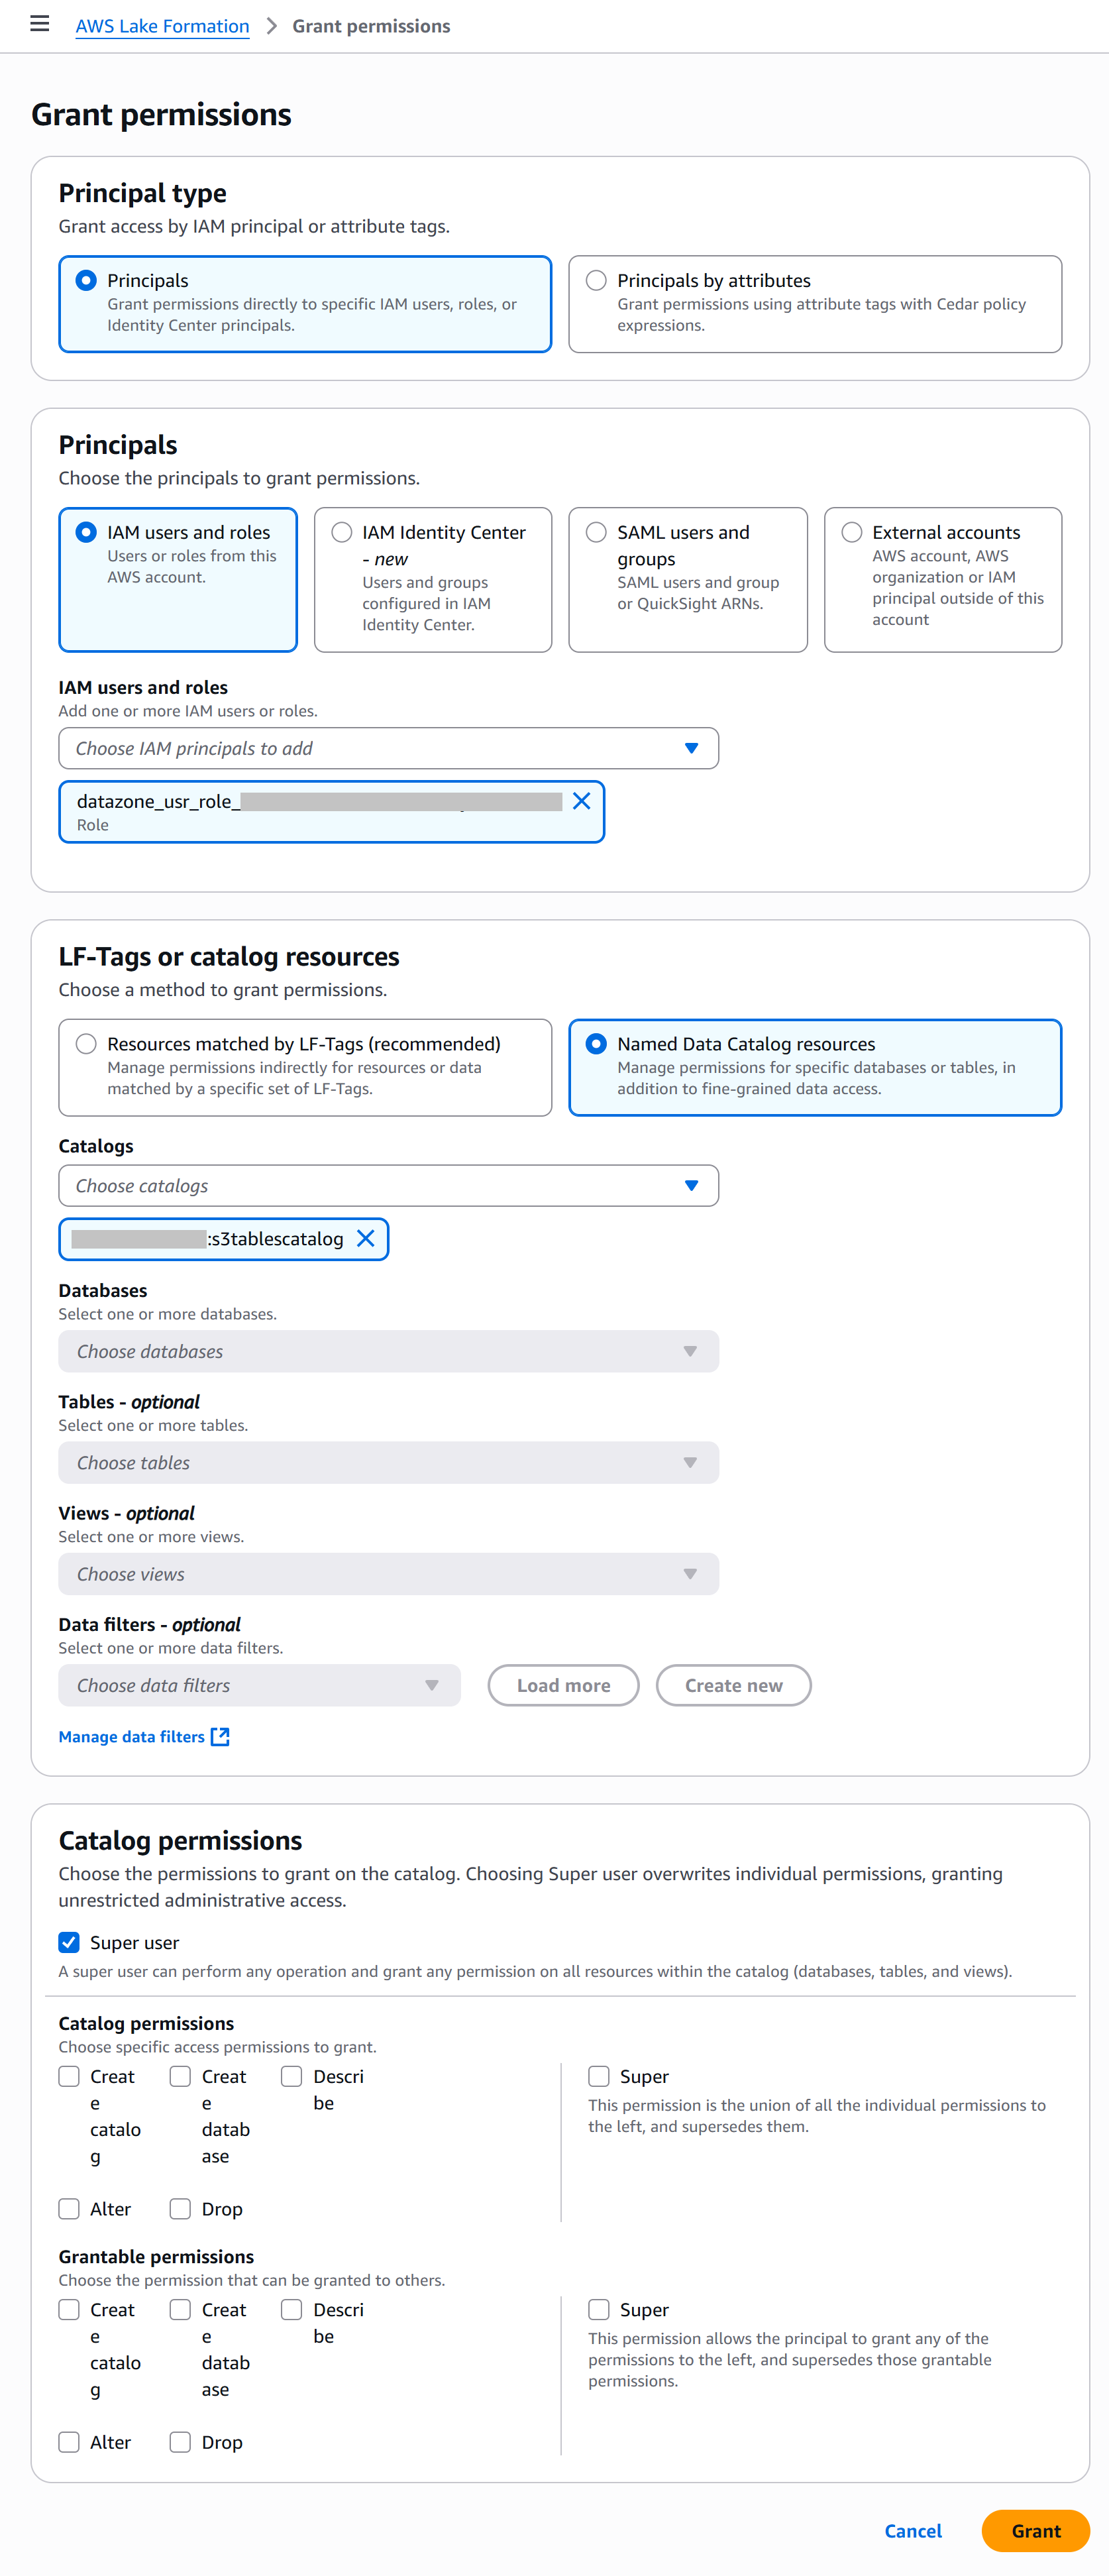
Task: Enable Drop under Grantable permissions
Action: (x=180, y=2441)
